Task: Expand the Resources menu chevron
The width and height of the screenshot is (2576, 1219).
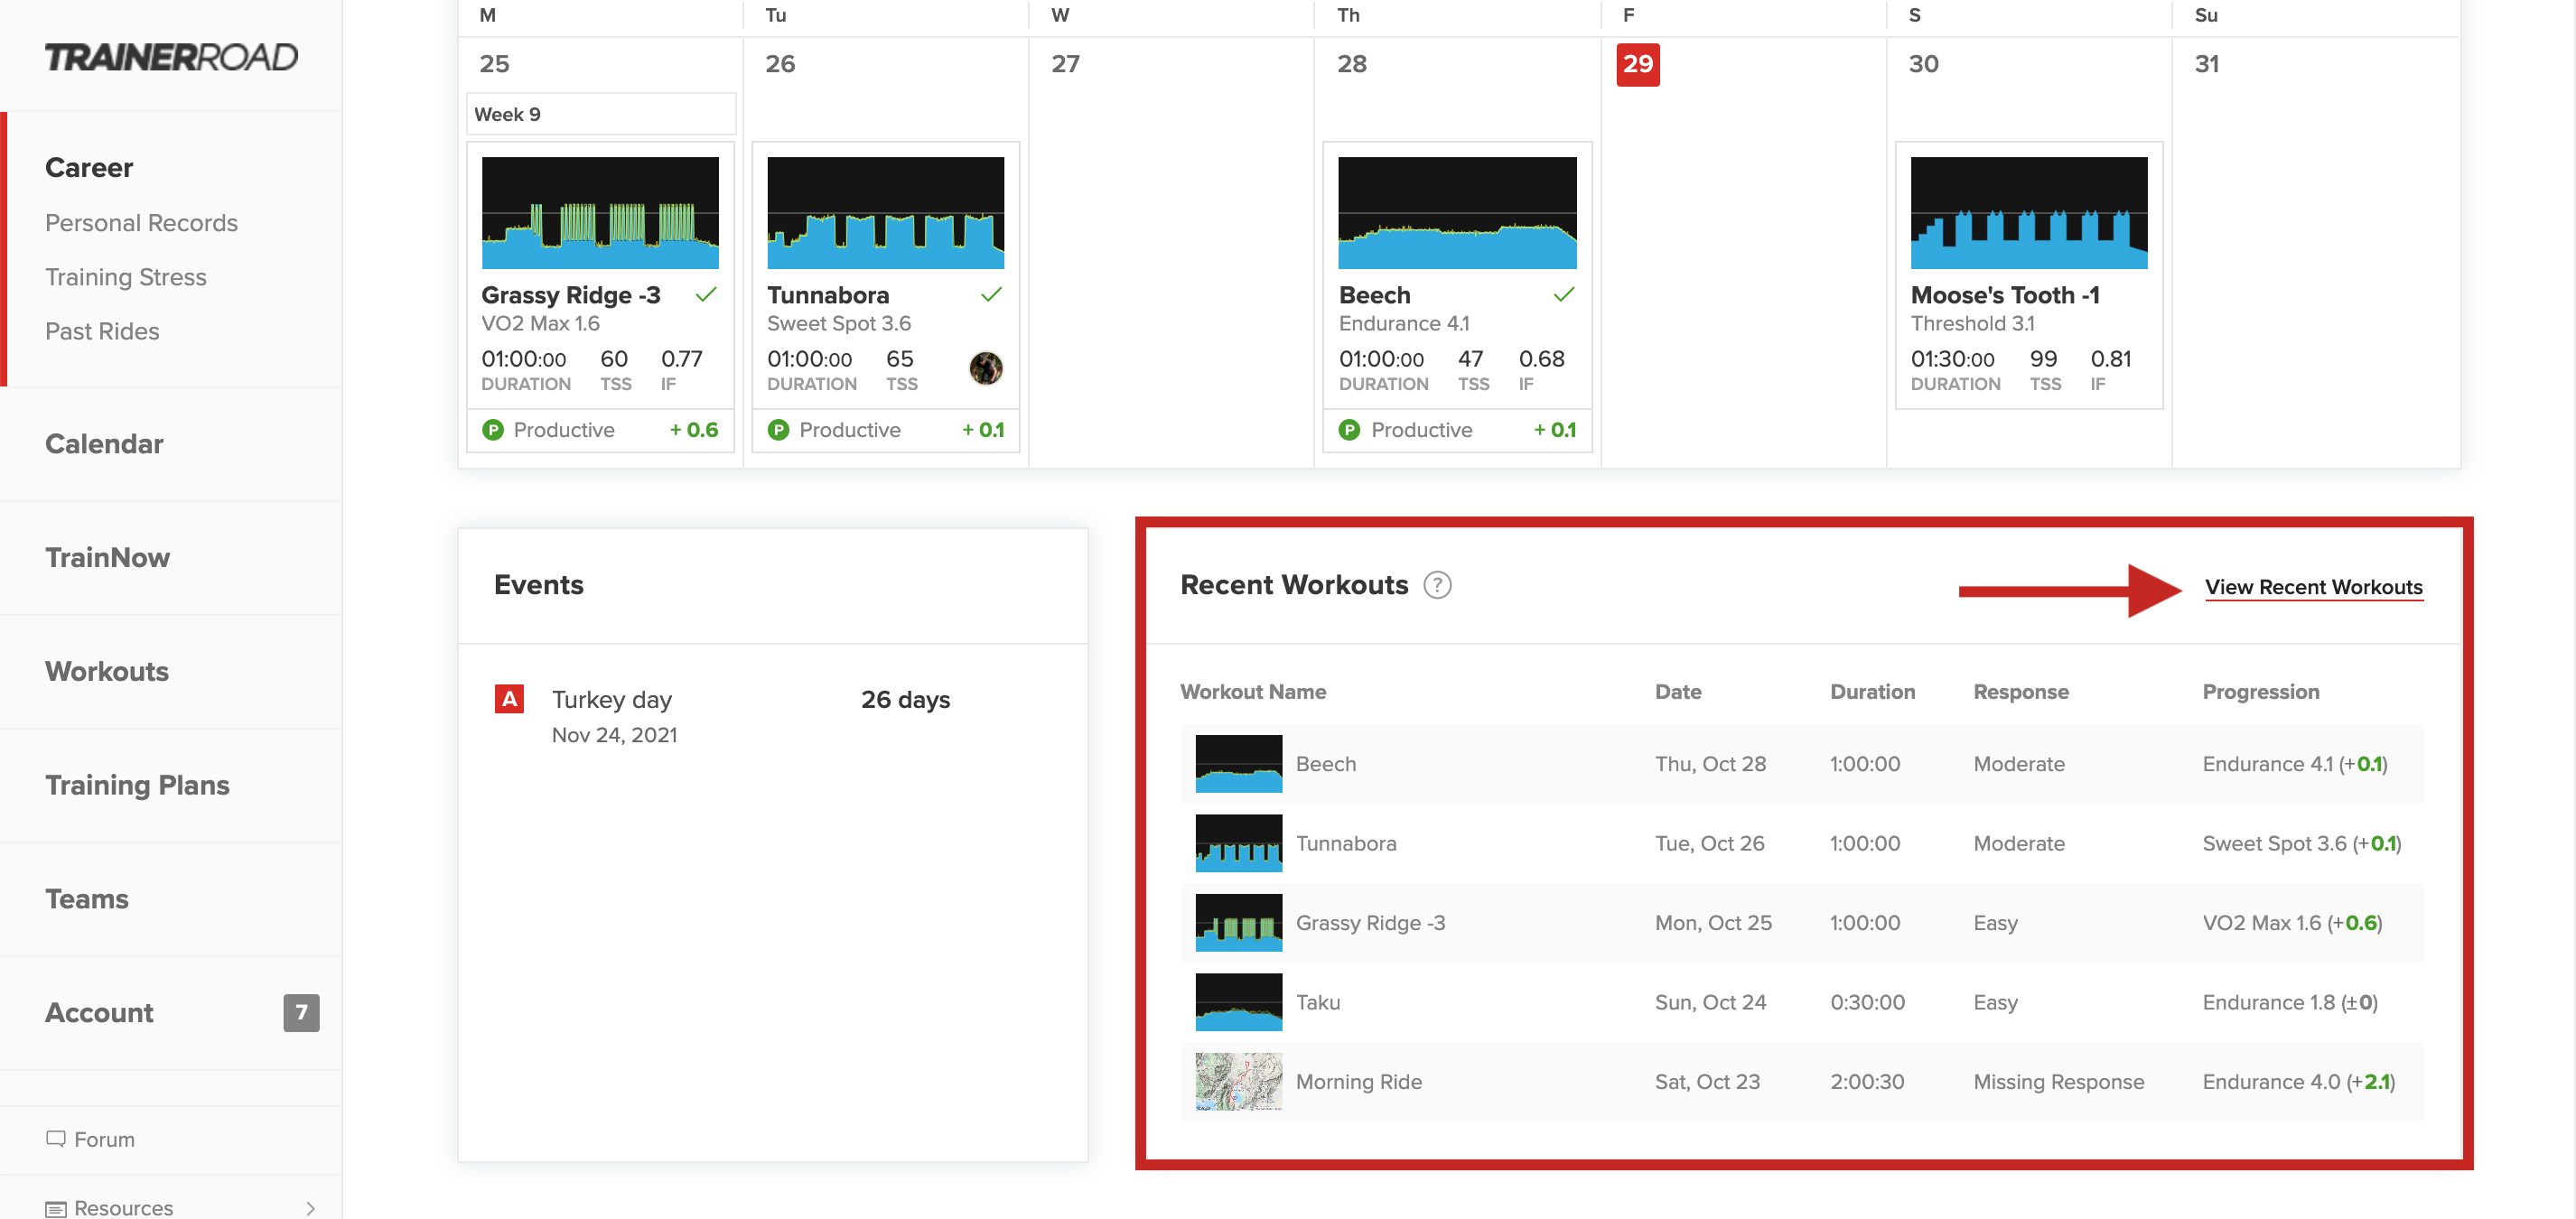Action: [x=311, y=1208]
